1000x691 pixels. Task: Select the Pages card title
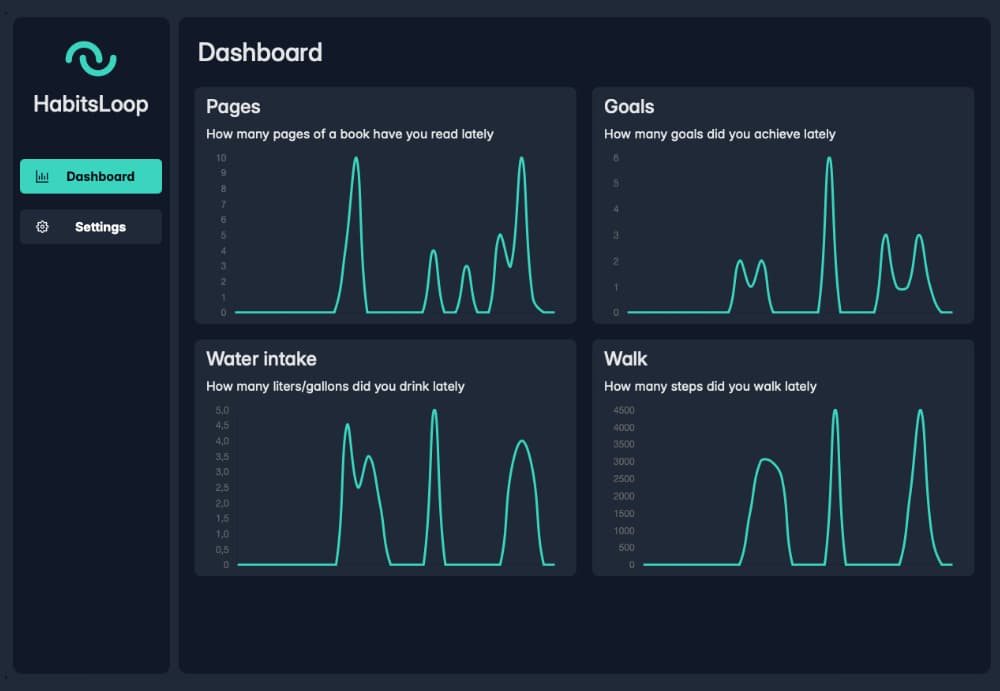[233, 107]
